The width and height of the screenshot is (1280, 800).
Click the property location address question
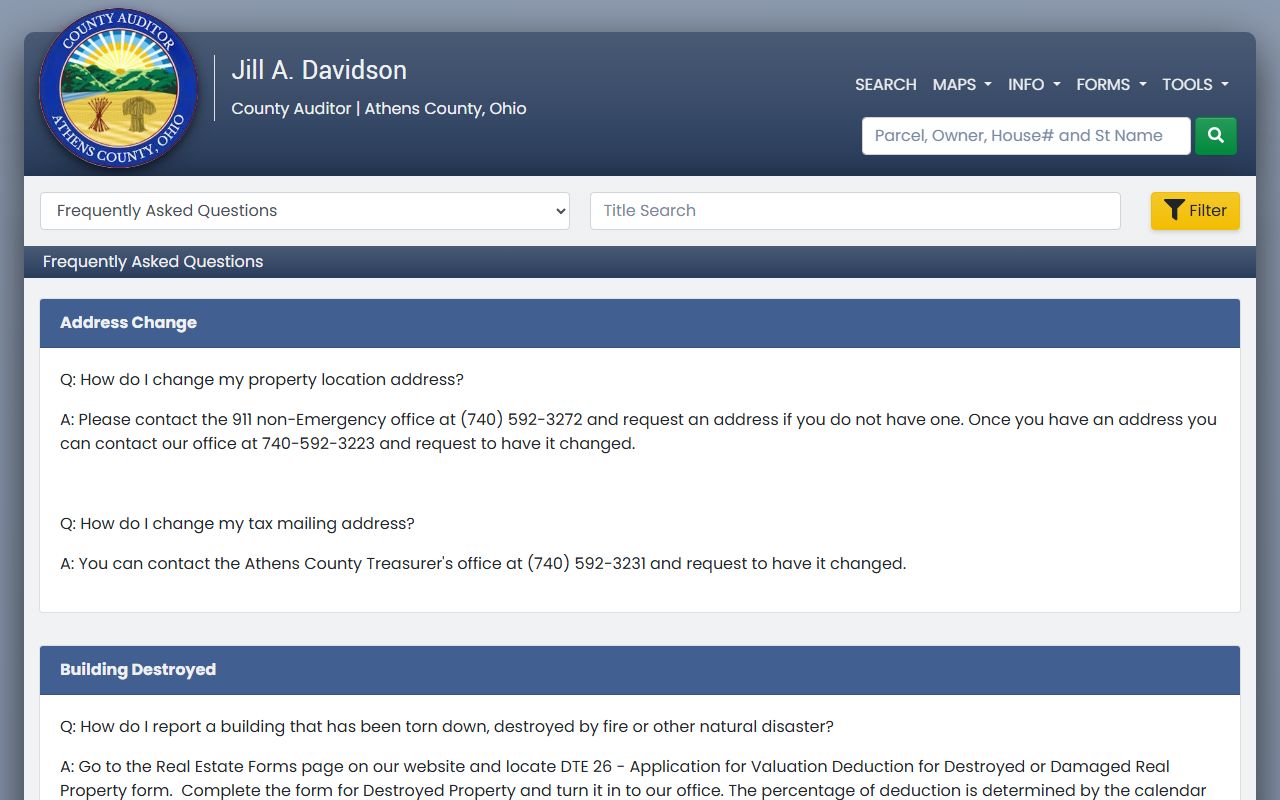(262, 380)
